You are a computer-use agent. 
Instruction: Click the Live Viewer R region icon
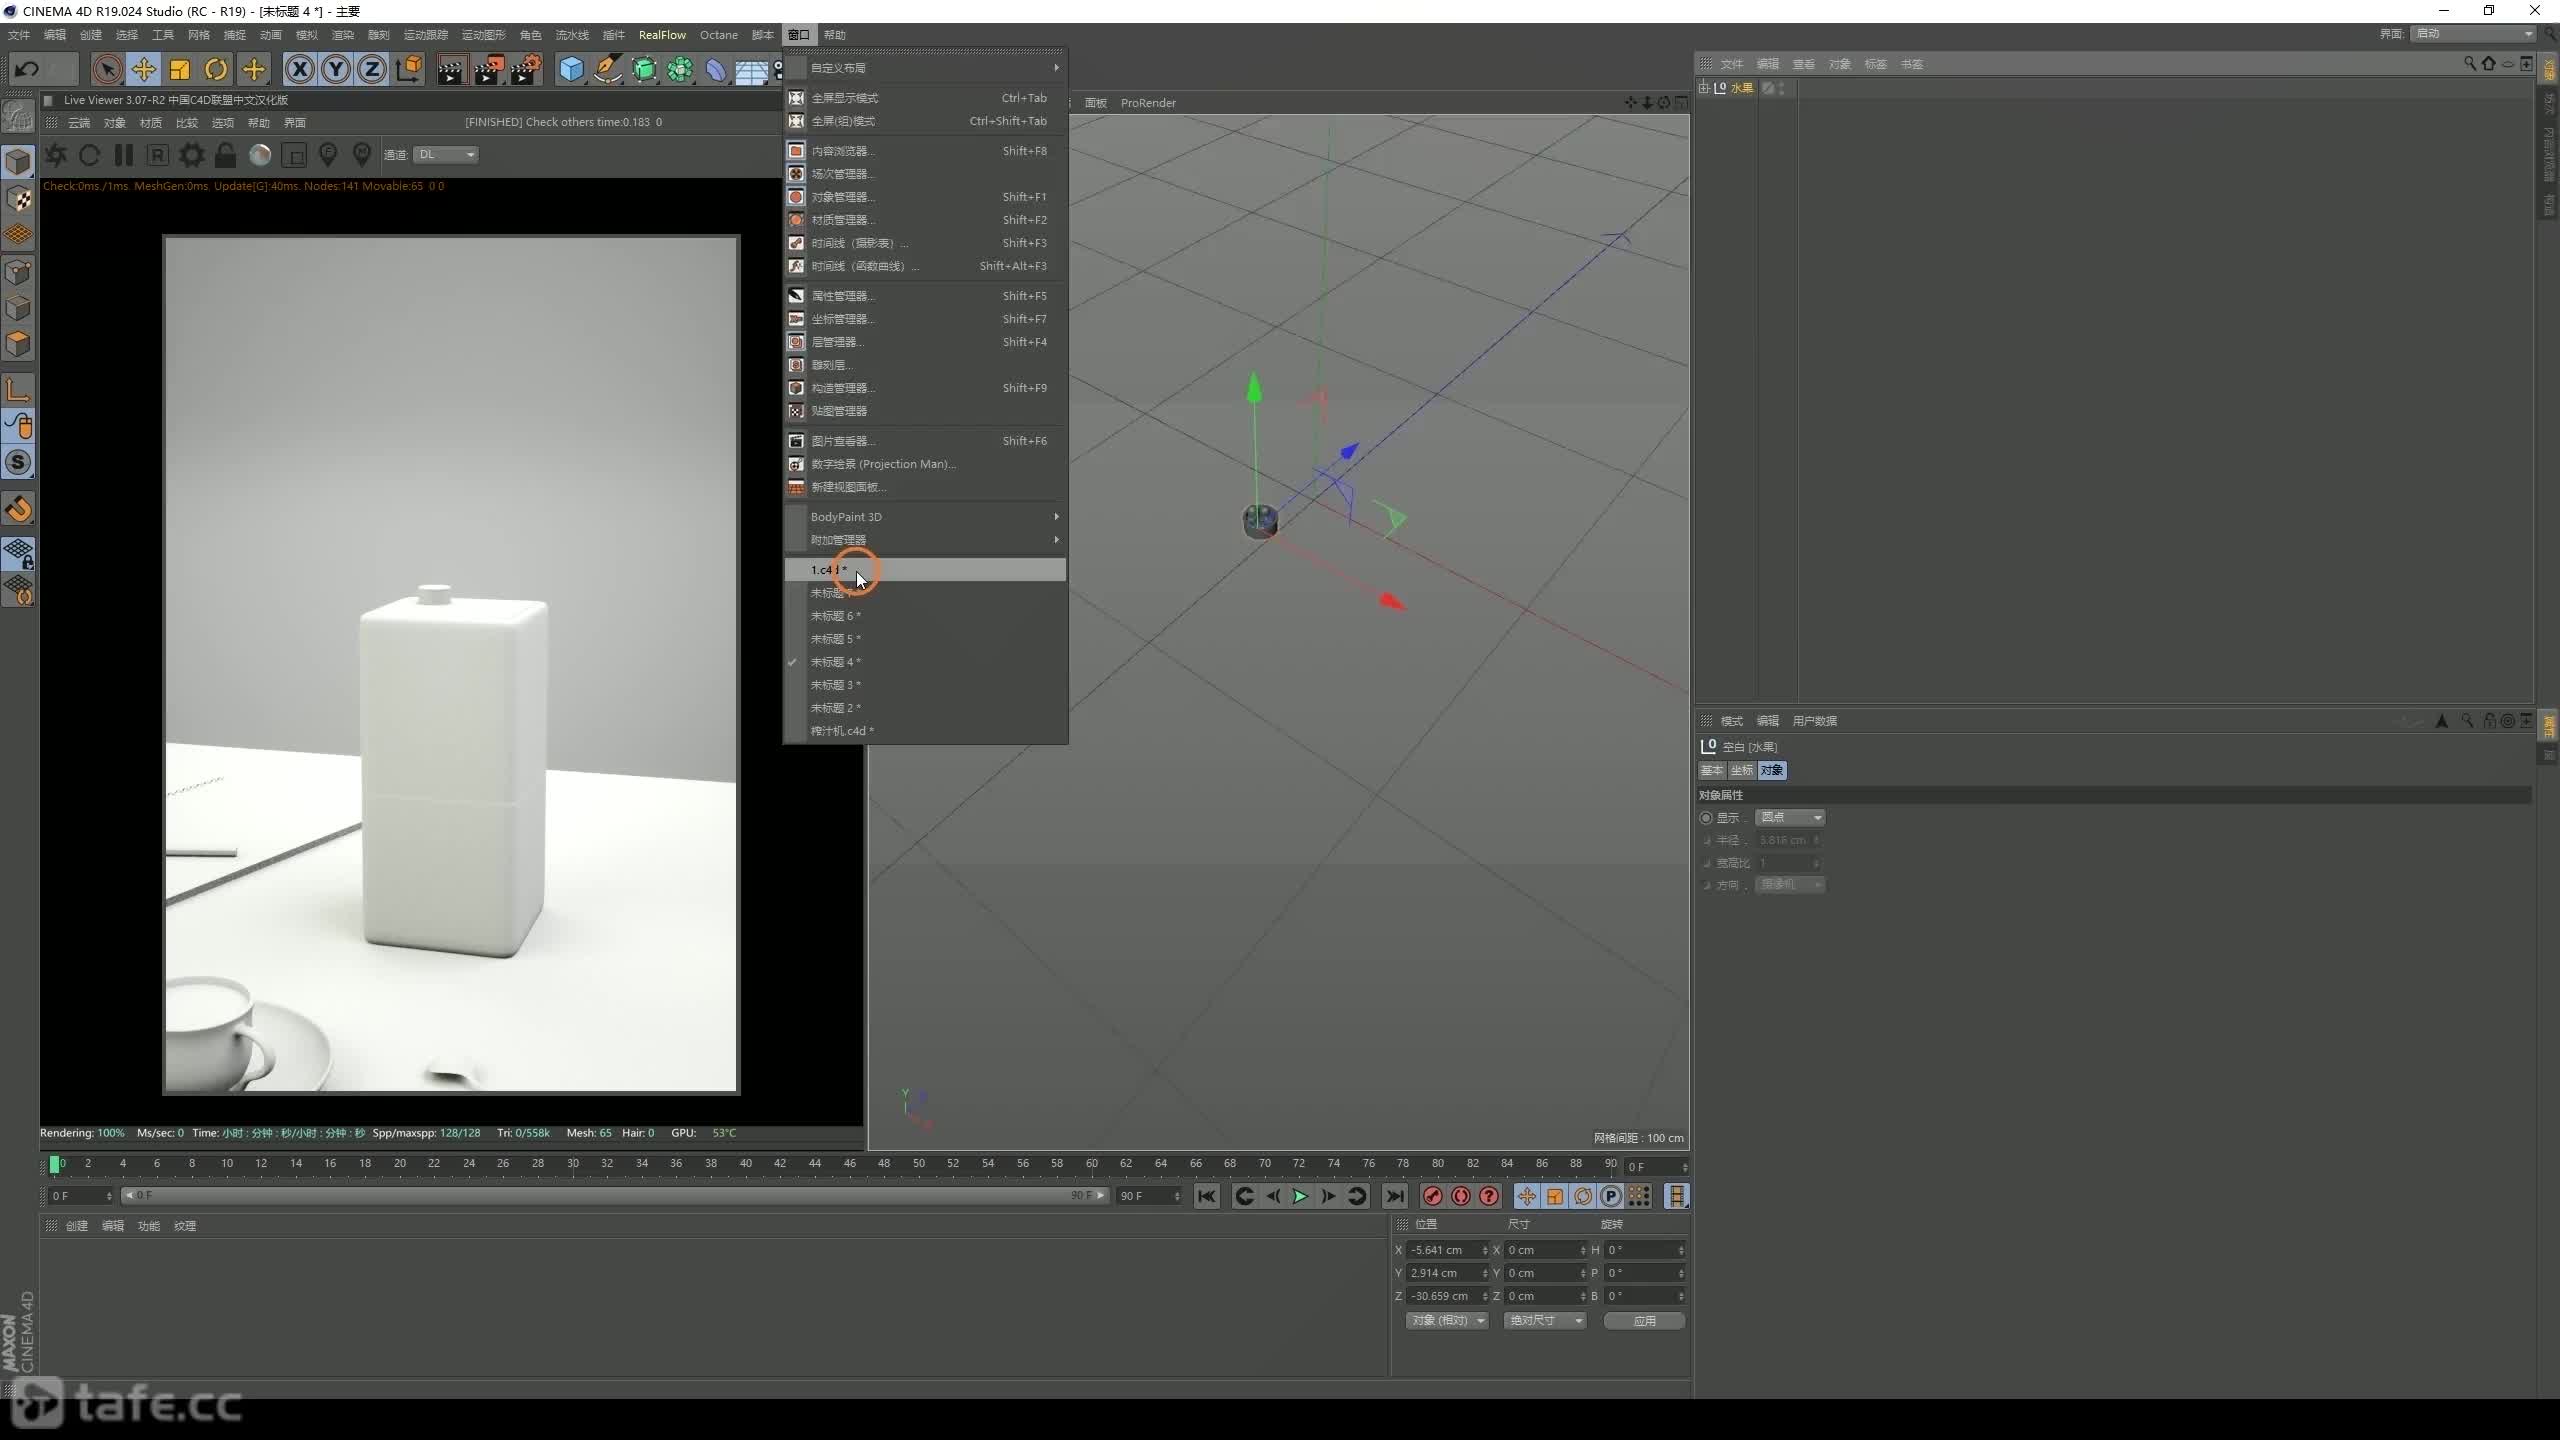(x=157, y=155)
